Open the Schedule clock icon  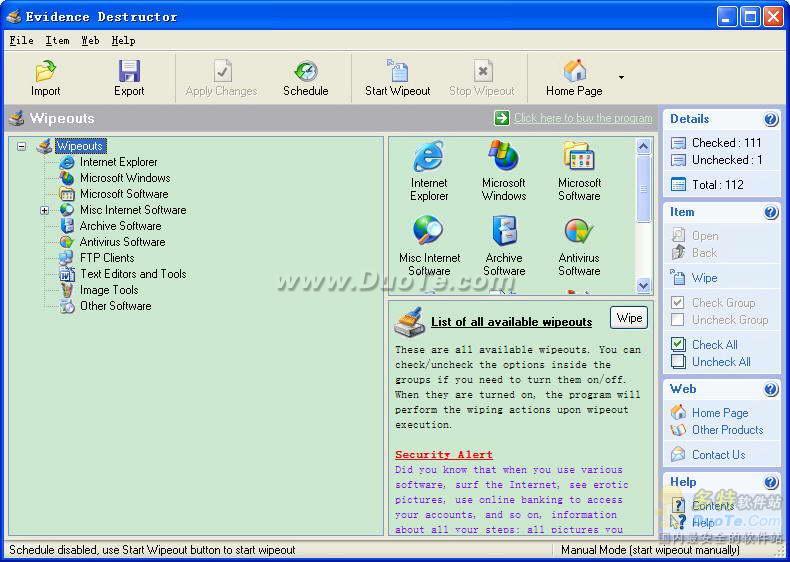click(x=306, y=71)
